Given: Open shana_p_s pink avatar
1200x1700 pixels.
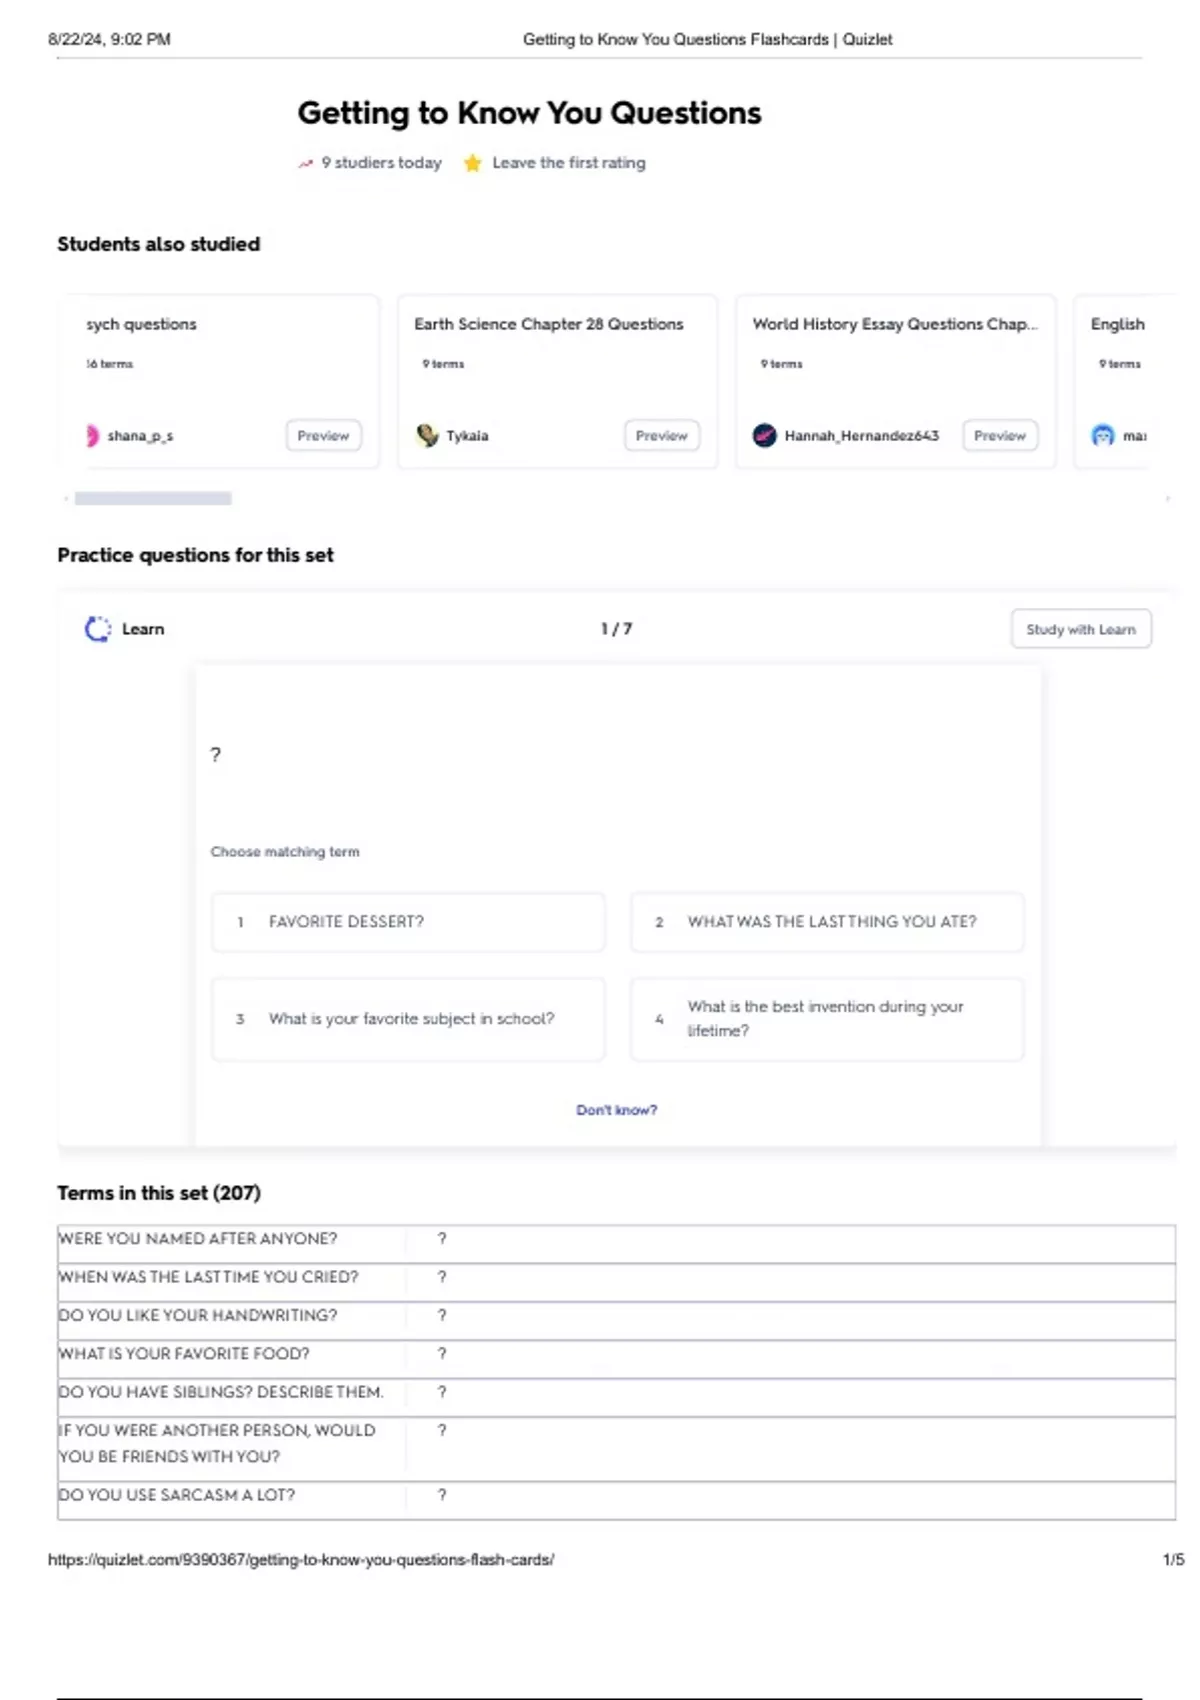Looking at the screenshot, I should point(92,436).
